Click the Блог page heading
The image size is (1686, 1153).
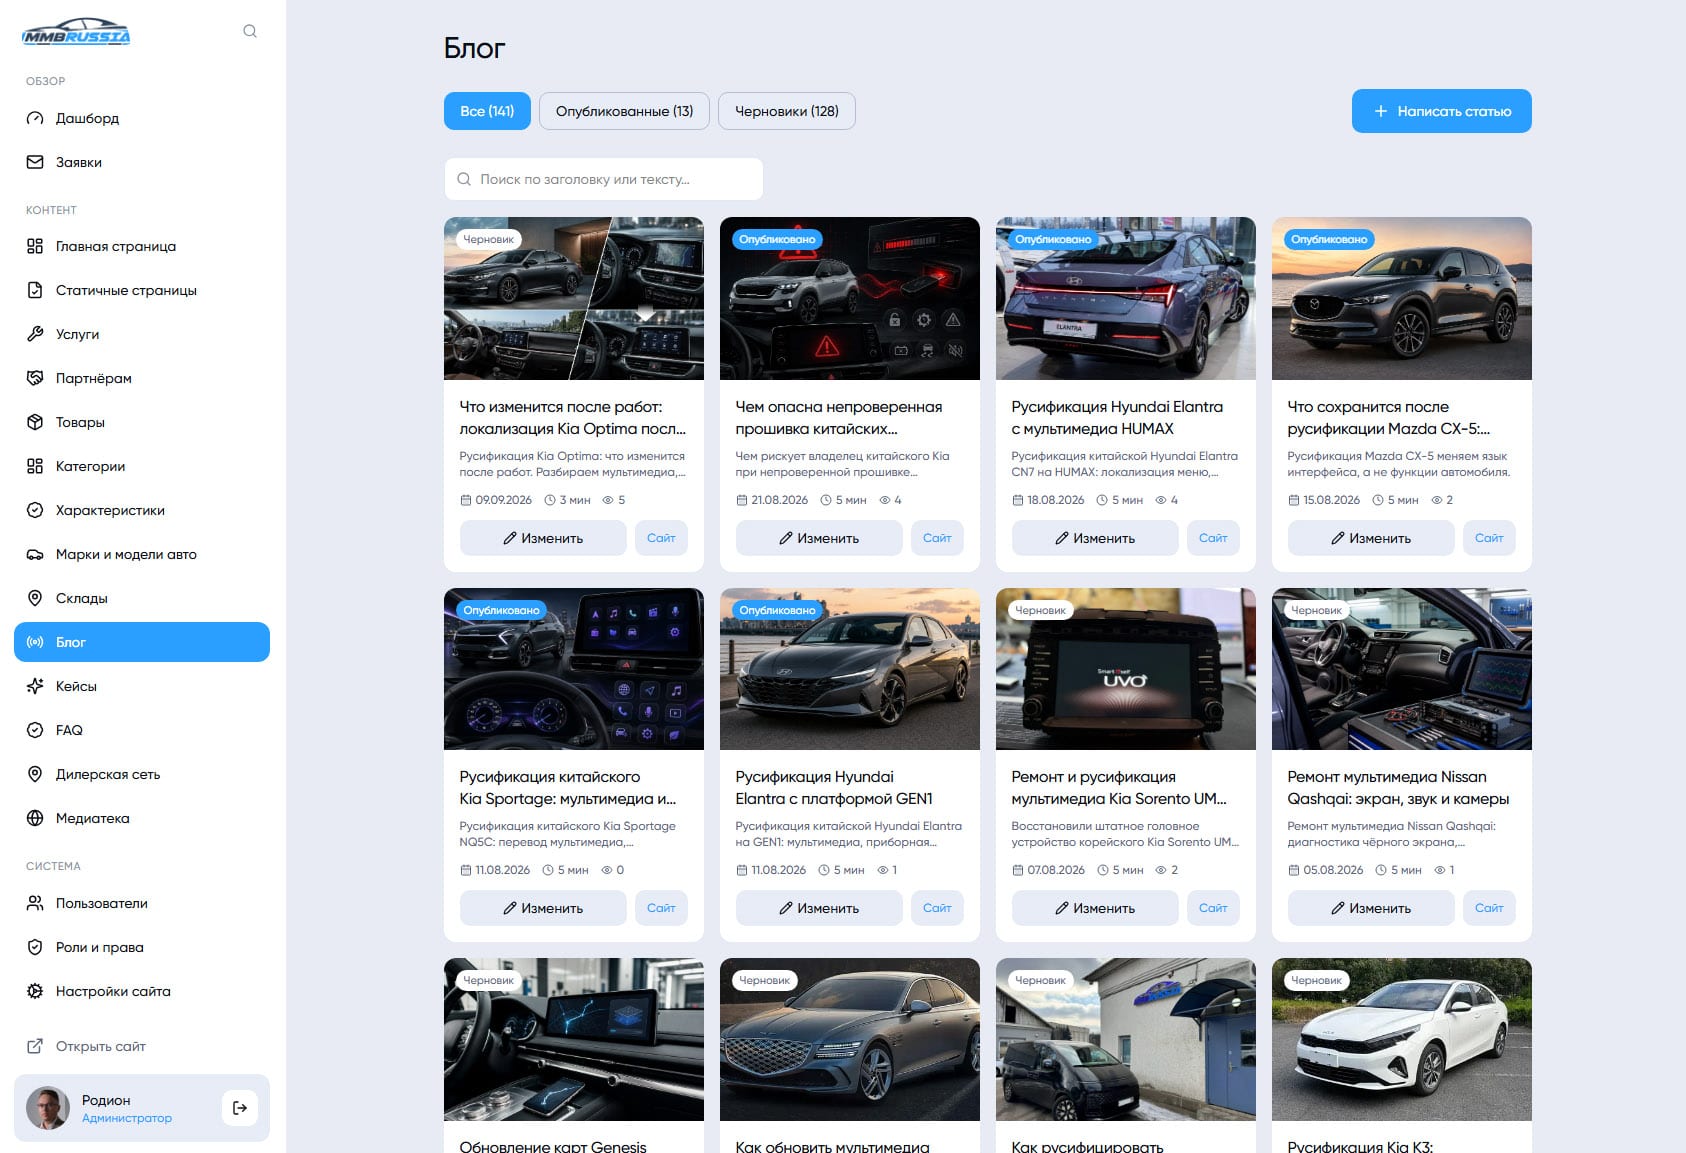click(474, 48)
